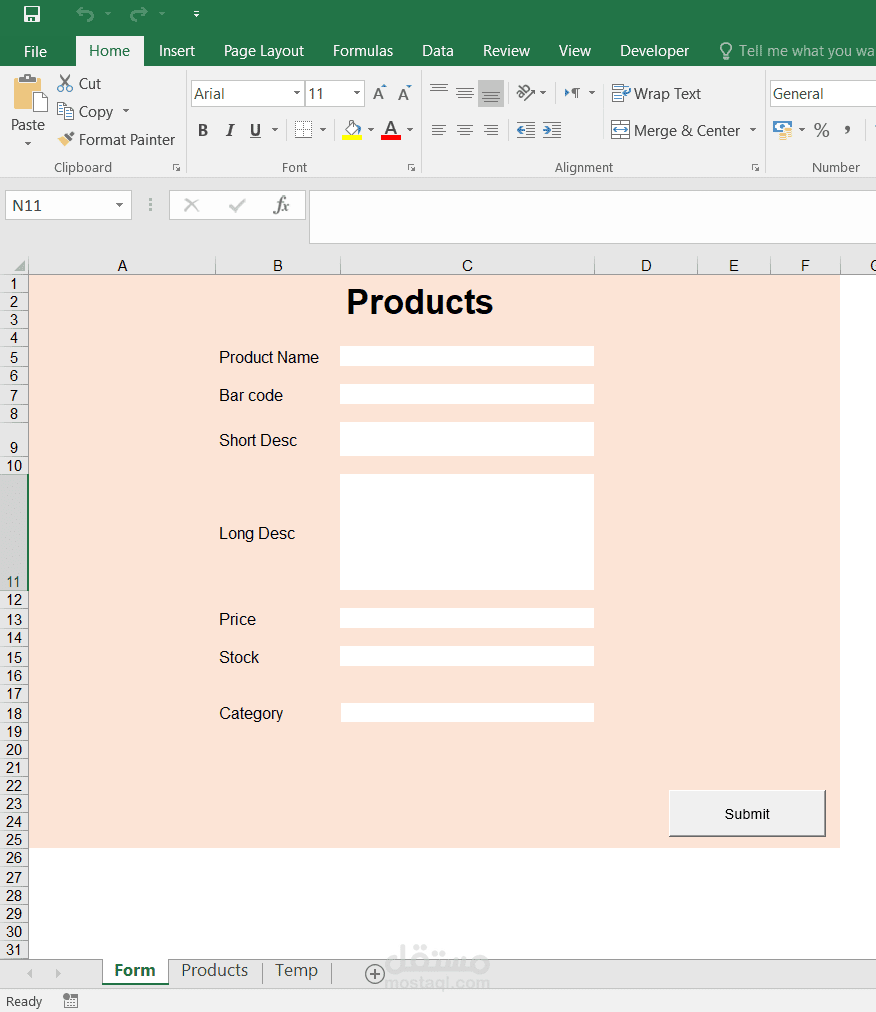This screenshot has width=876, height=1012.
Task: Click Increase Indent icon
Action: tap(552, 130)
